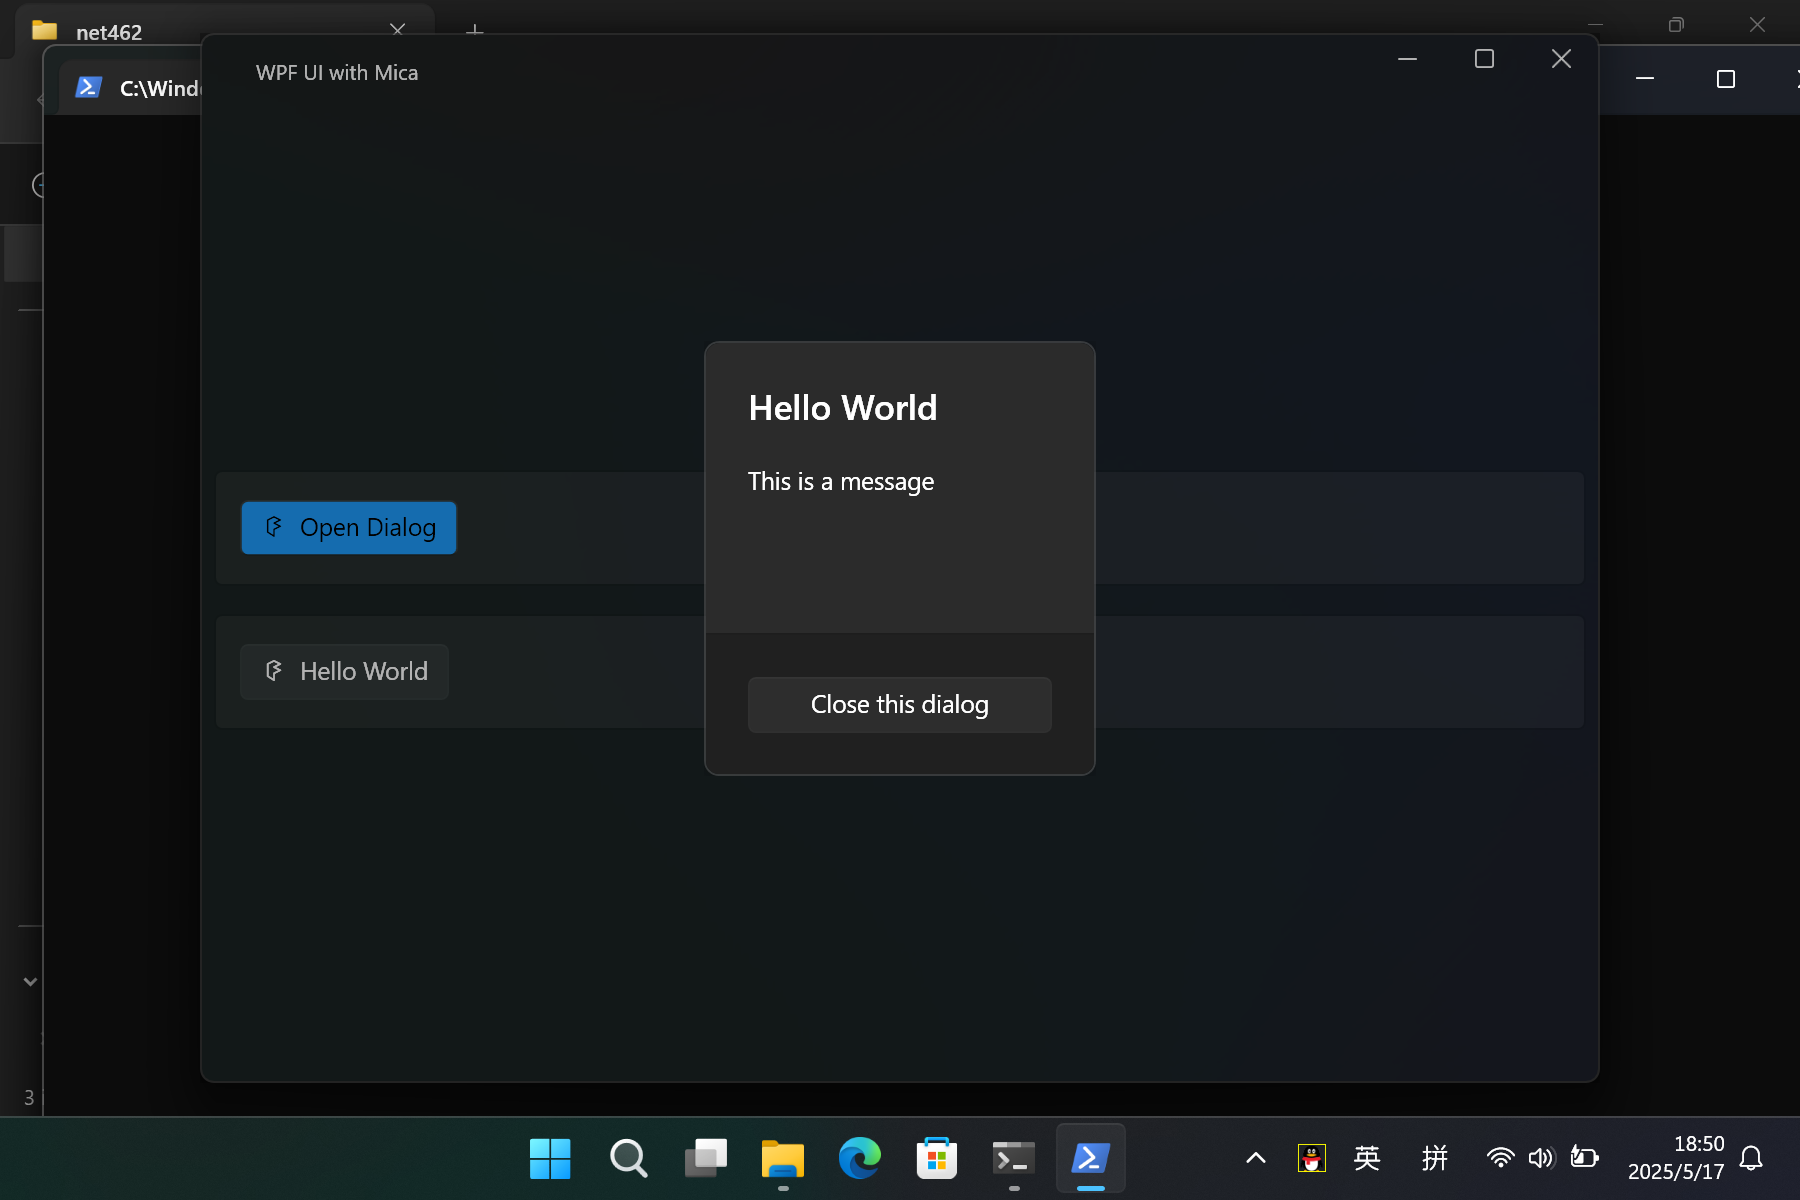Image resolution: width=1800 pixels, height=1200 pixels.
Task: Launch Microsoft Edge from the taskbar
Action: [859, 1159]
